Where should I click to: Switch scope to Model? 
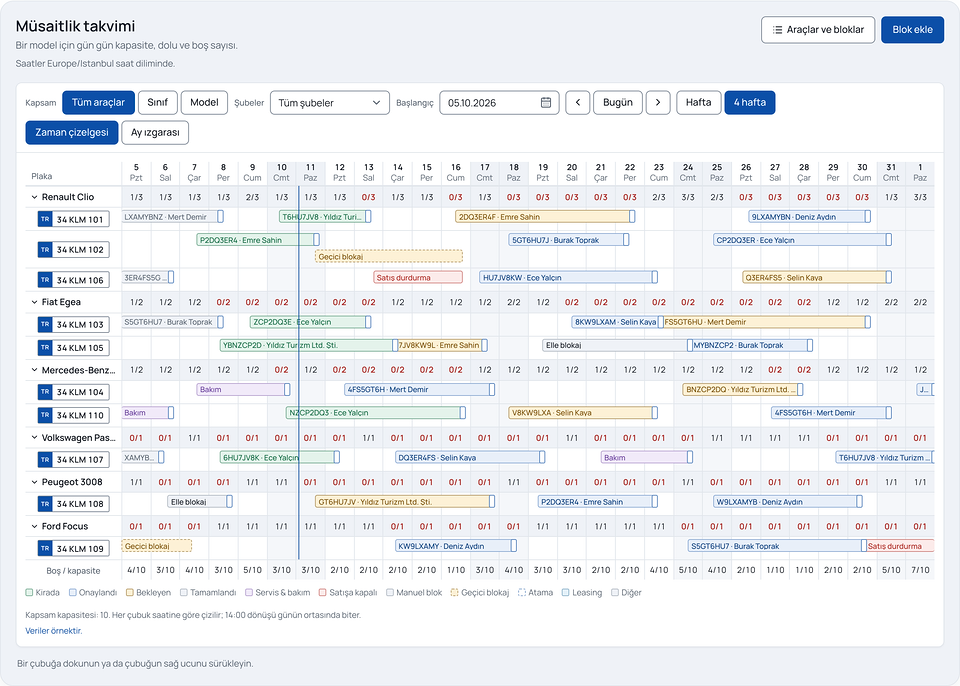click(204, 103)
